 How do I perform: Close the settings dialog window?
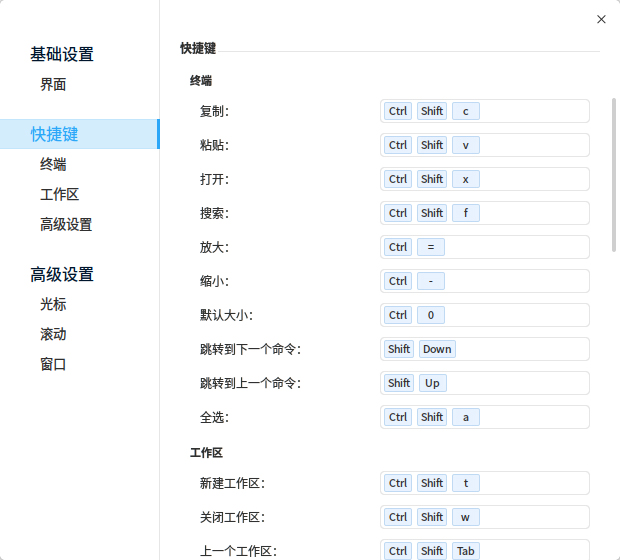pos(601,19)
